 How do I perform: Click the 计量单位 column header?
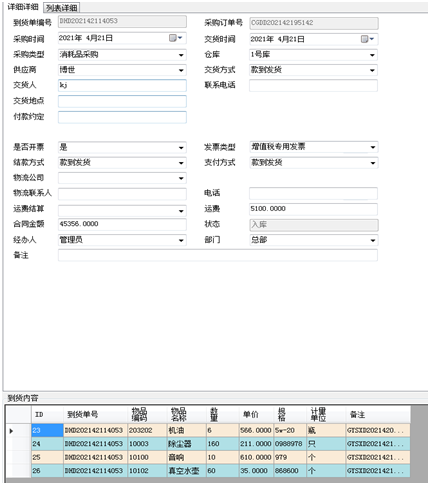326,415
